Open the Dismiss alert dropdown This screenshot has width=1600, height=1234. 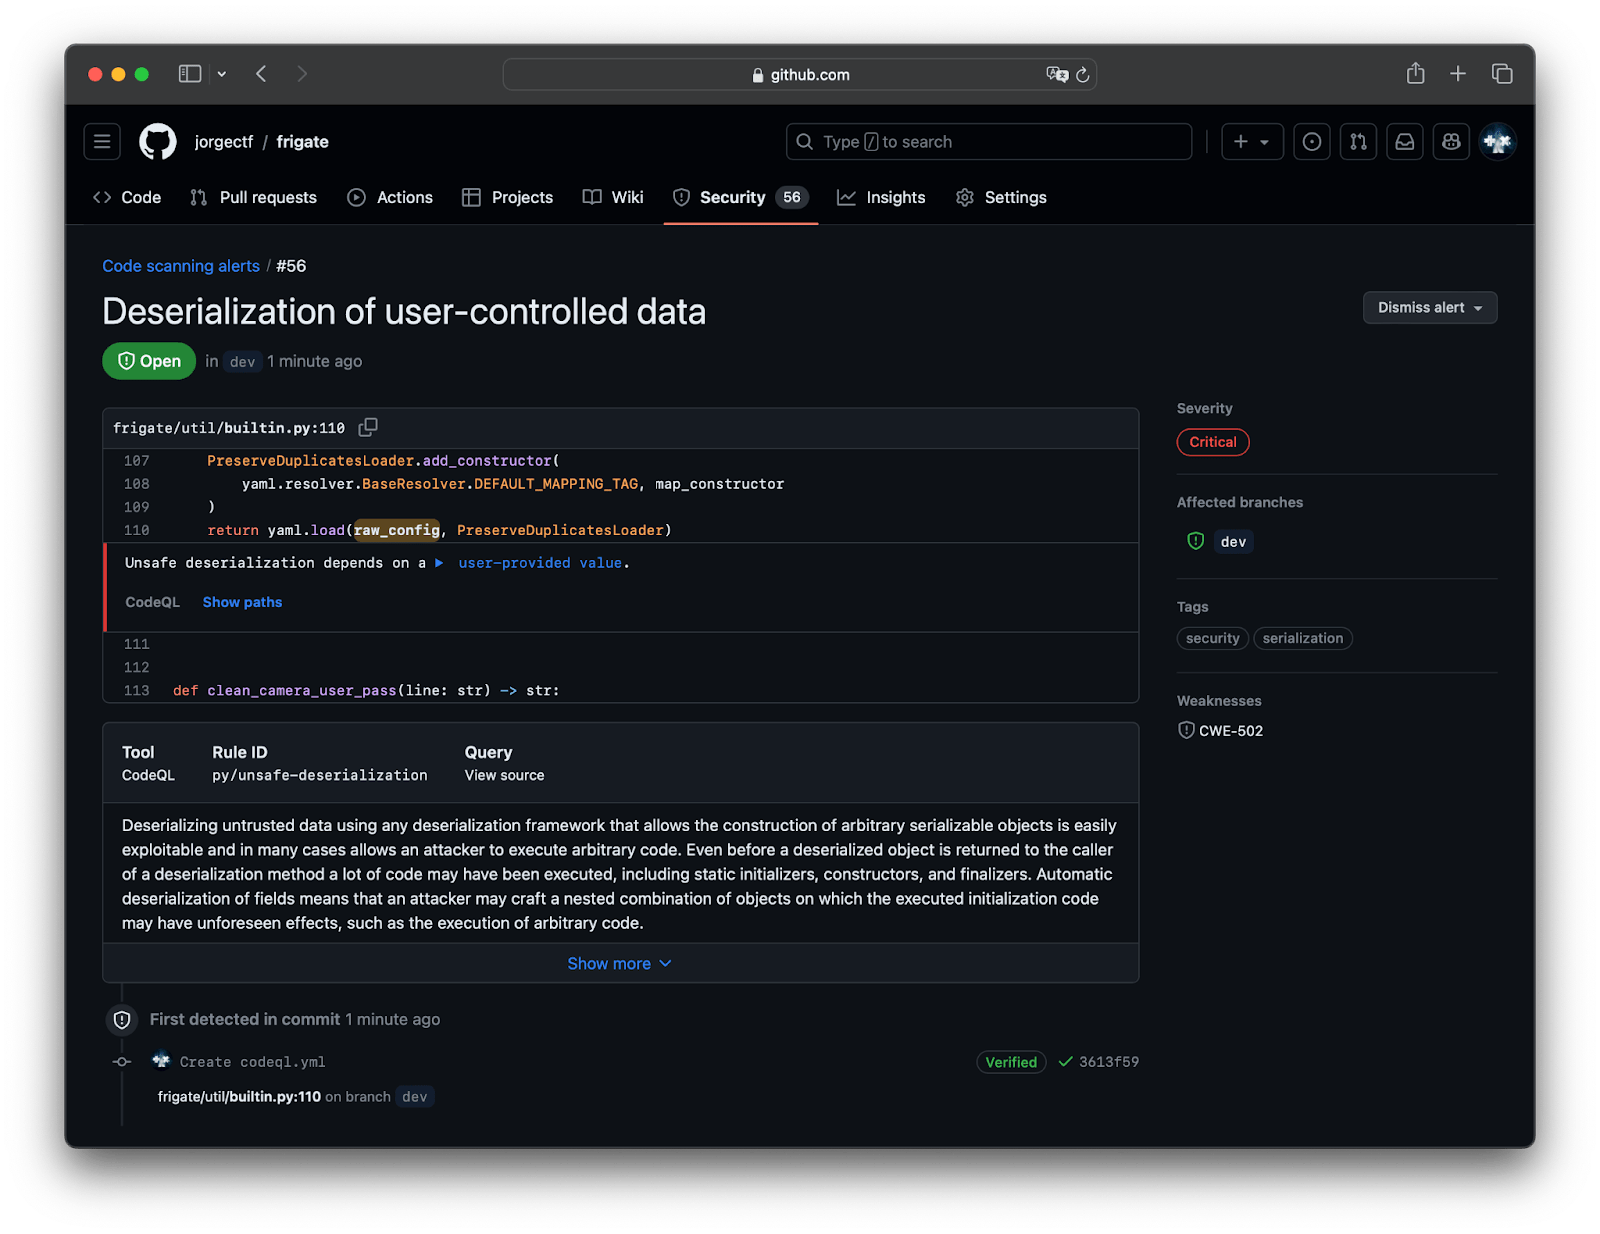tap(1429, 307)
